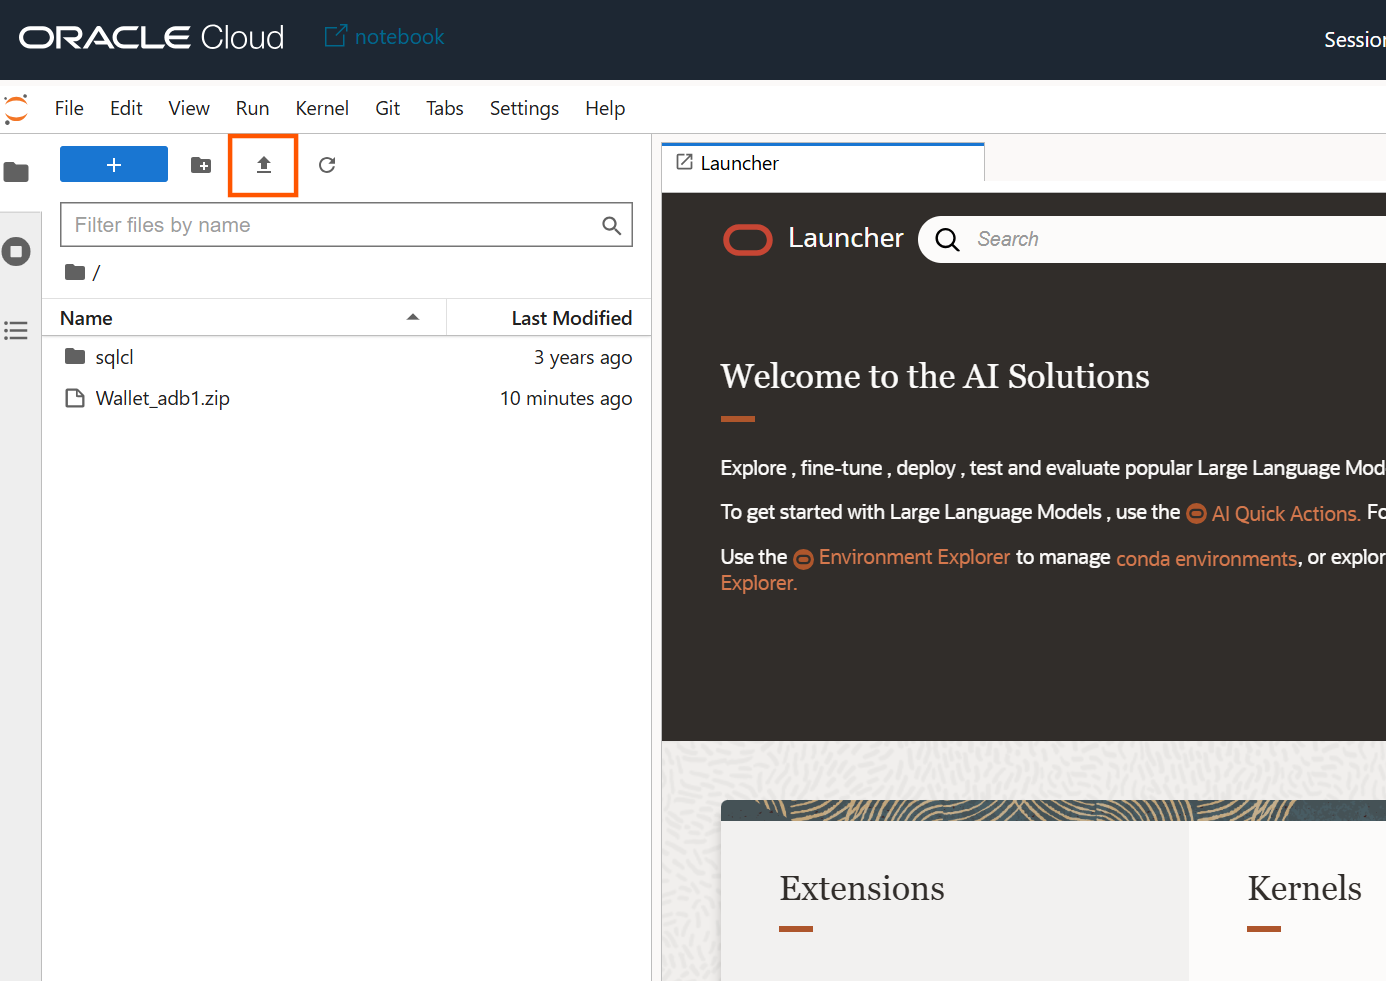This screenshot has width=1386, height=981.
Task: Click the Launcher search magnifier icon
Action: (x=947, y=240)
